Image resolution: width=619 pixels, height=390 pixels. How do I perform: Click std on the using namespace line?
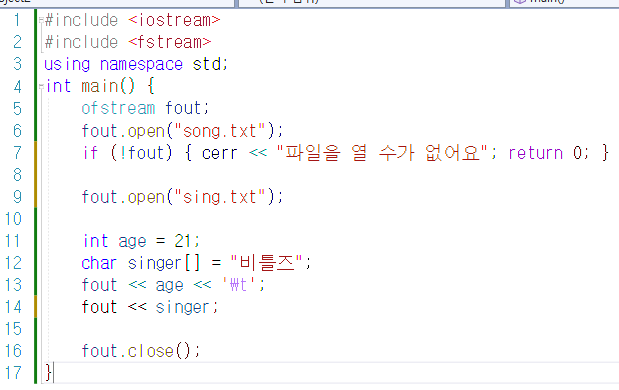pyautogui.click(x=206, y=64)
